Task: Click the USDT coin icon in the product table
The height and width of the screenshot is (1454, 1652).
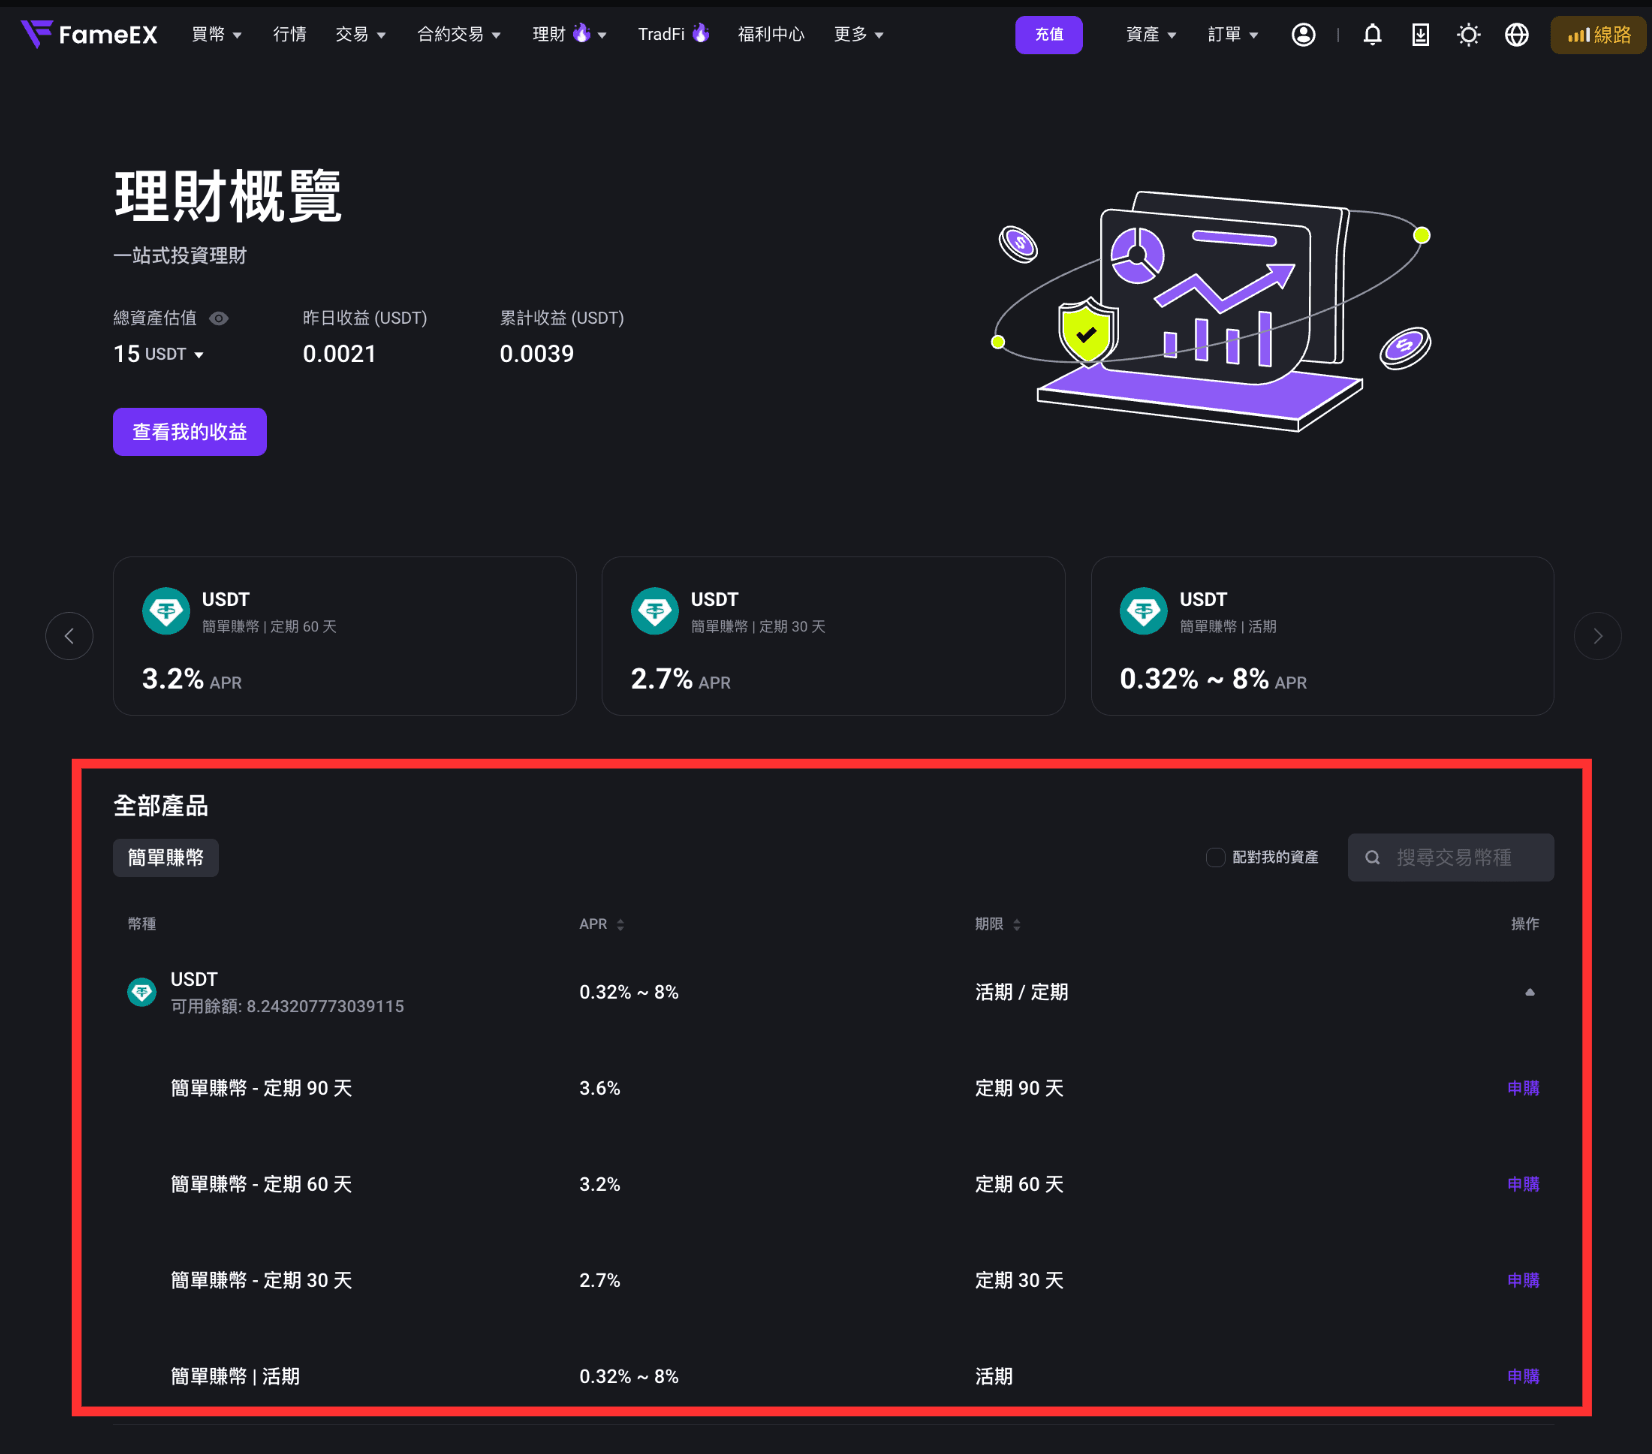Action: [x=142, y=992]
